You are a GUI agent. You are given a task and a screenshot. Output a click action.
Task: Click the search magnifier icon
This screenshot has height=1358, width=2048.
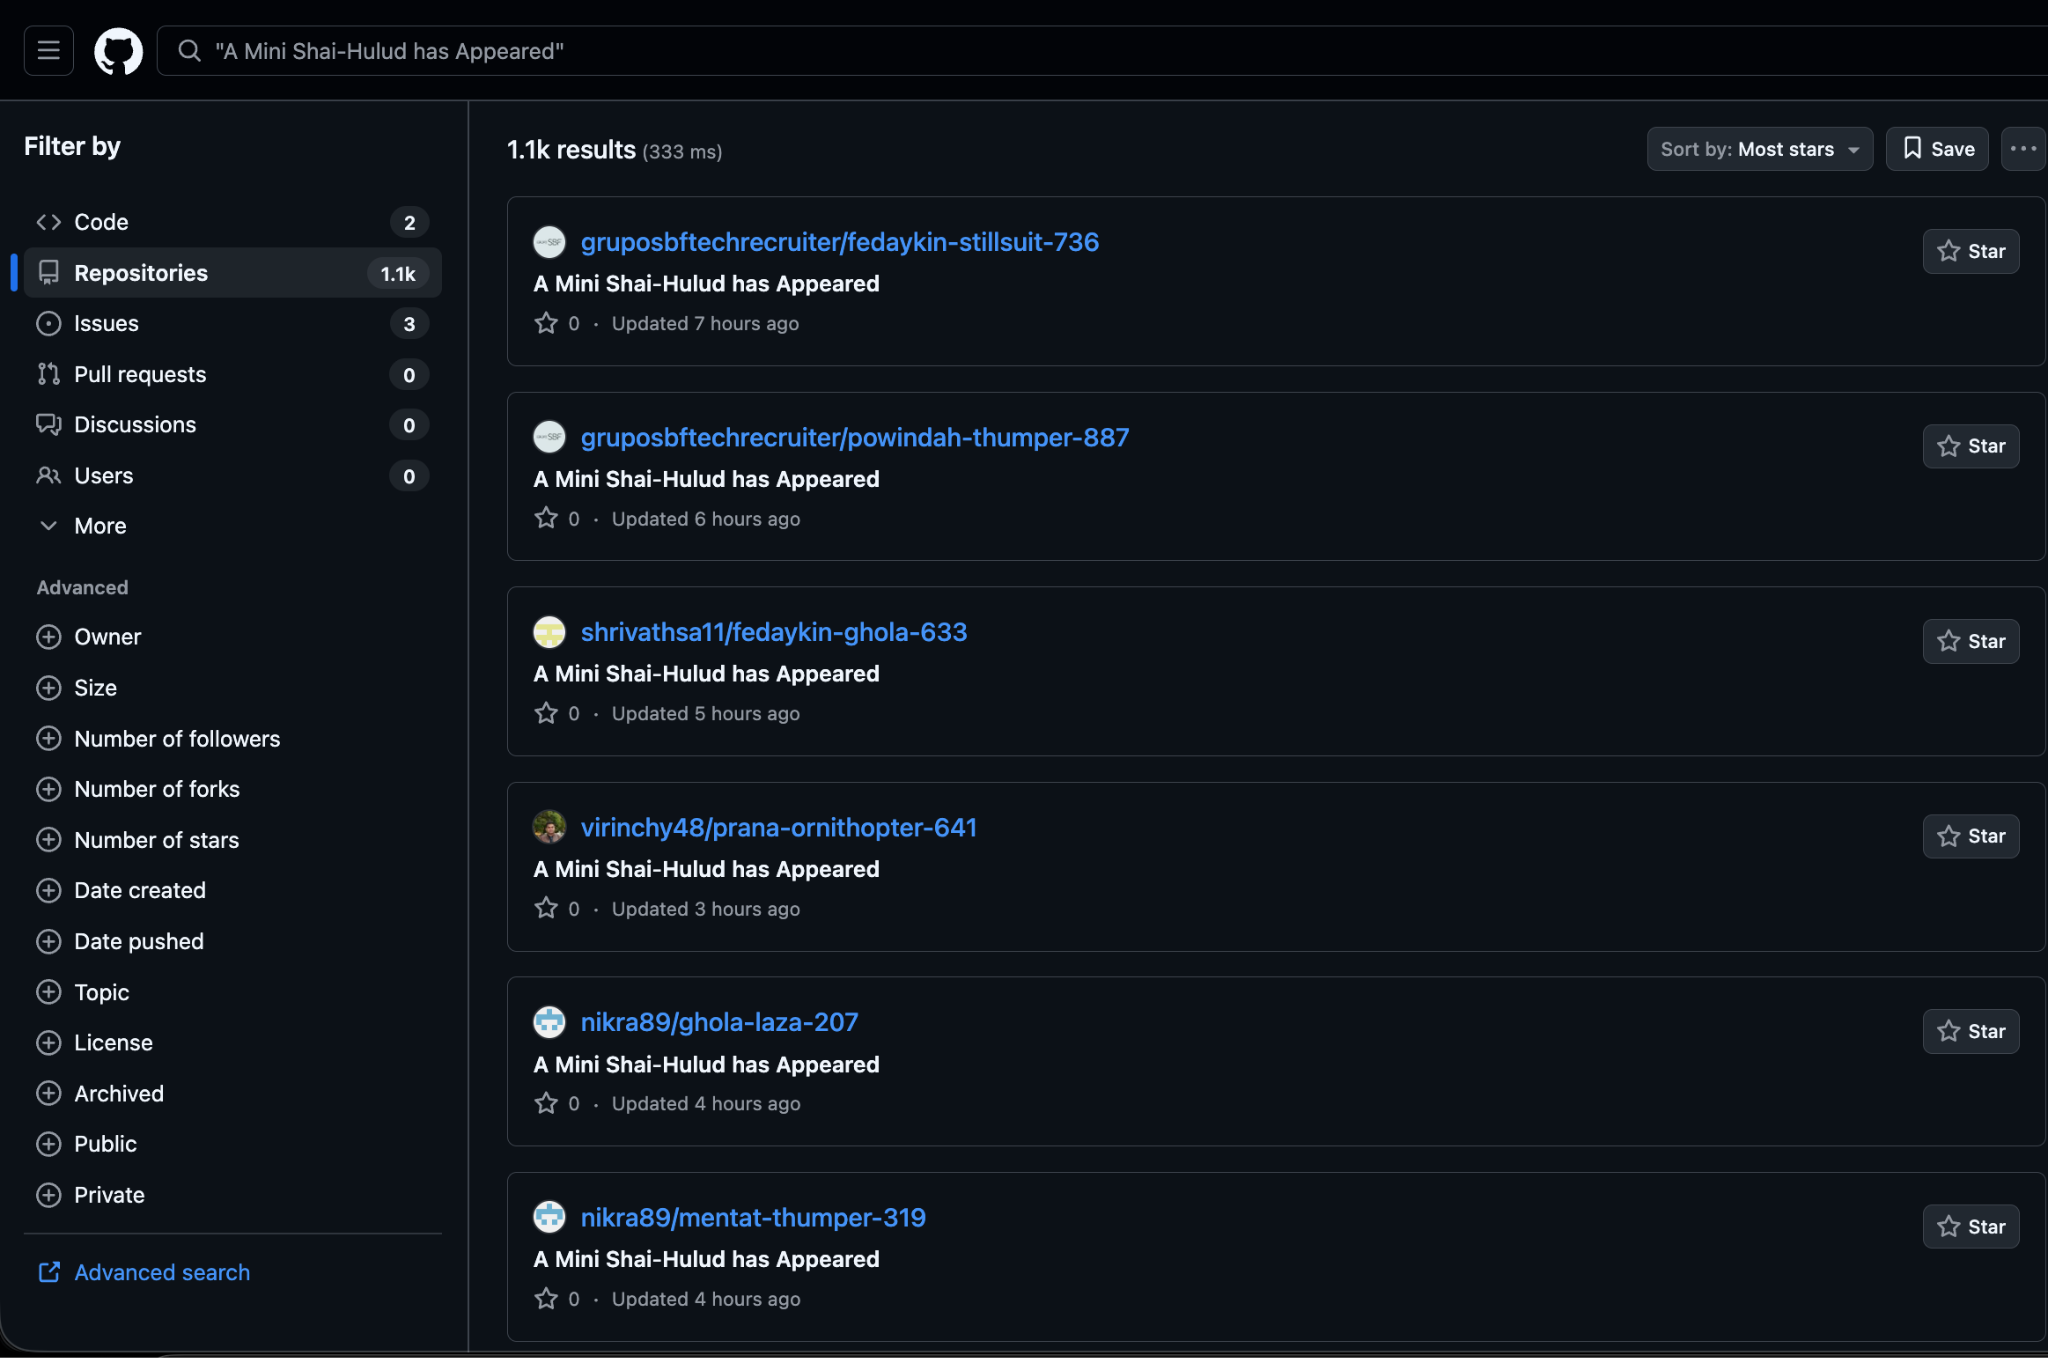click(x=189, y=50)
